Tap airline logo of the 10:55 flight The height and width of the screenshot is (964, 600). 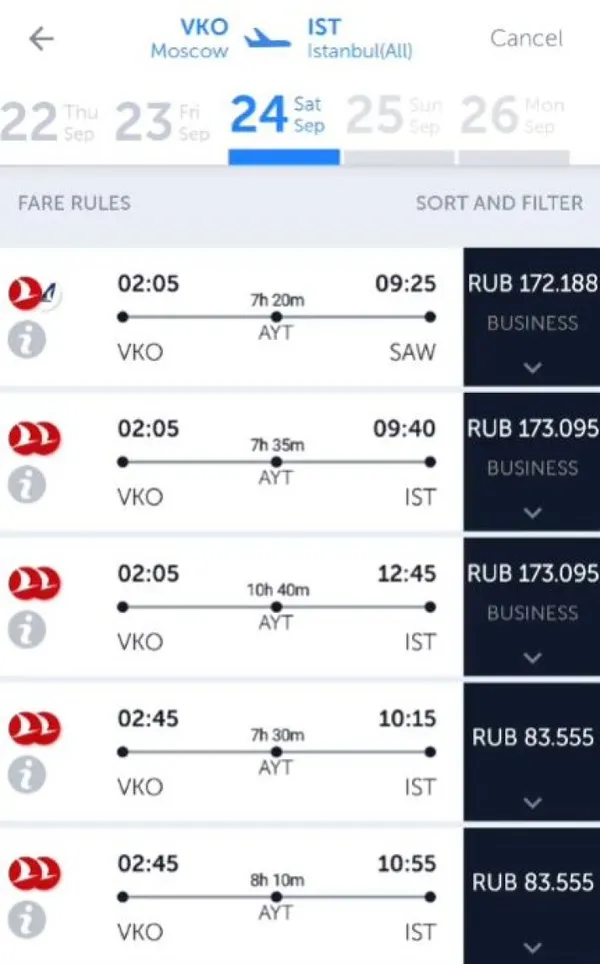pos(33,873)
